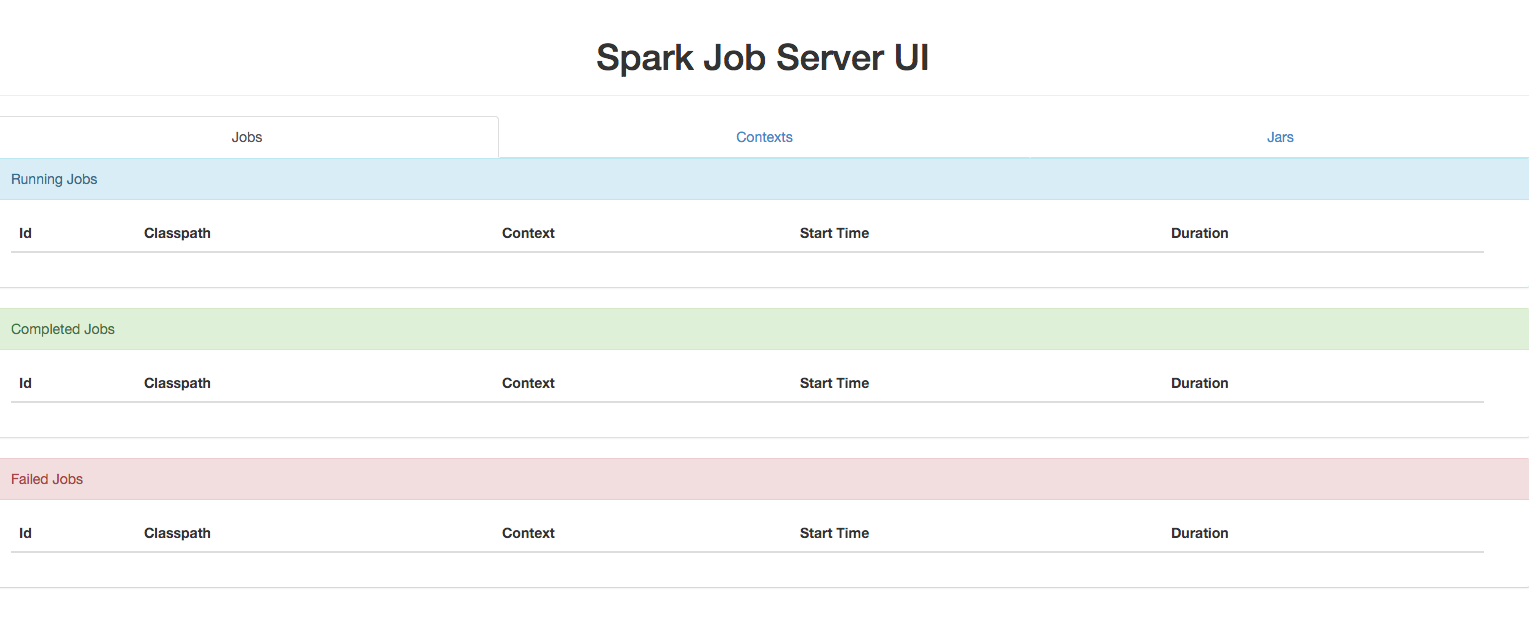The height and width of the screenshot is (634, 1529).
Task: Sort Failed Jobs by Context column
Action: [x=528, y=533]
